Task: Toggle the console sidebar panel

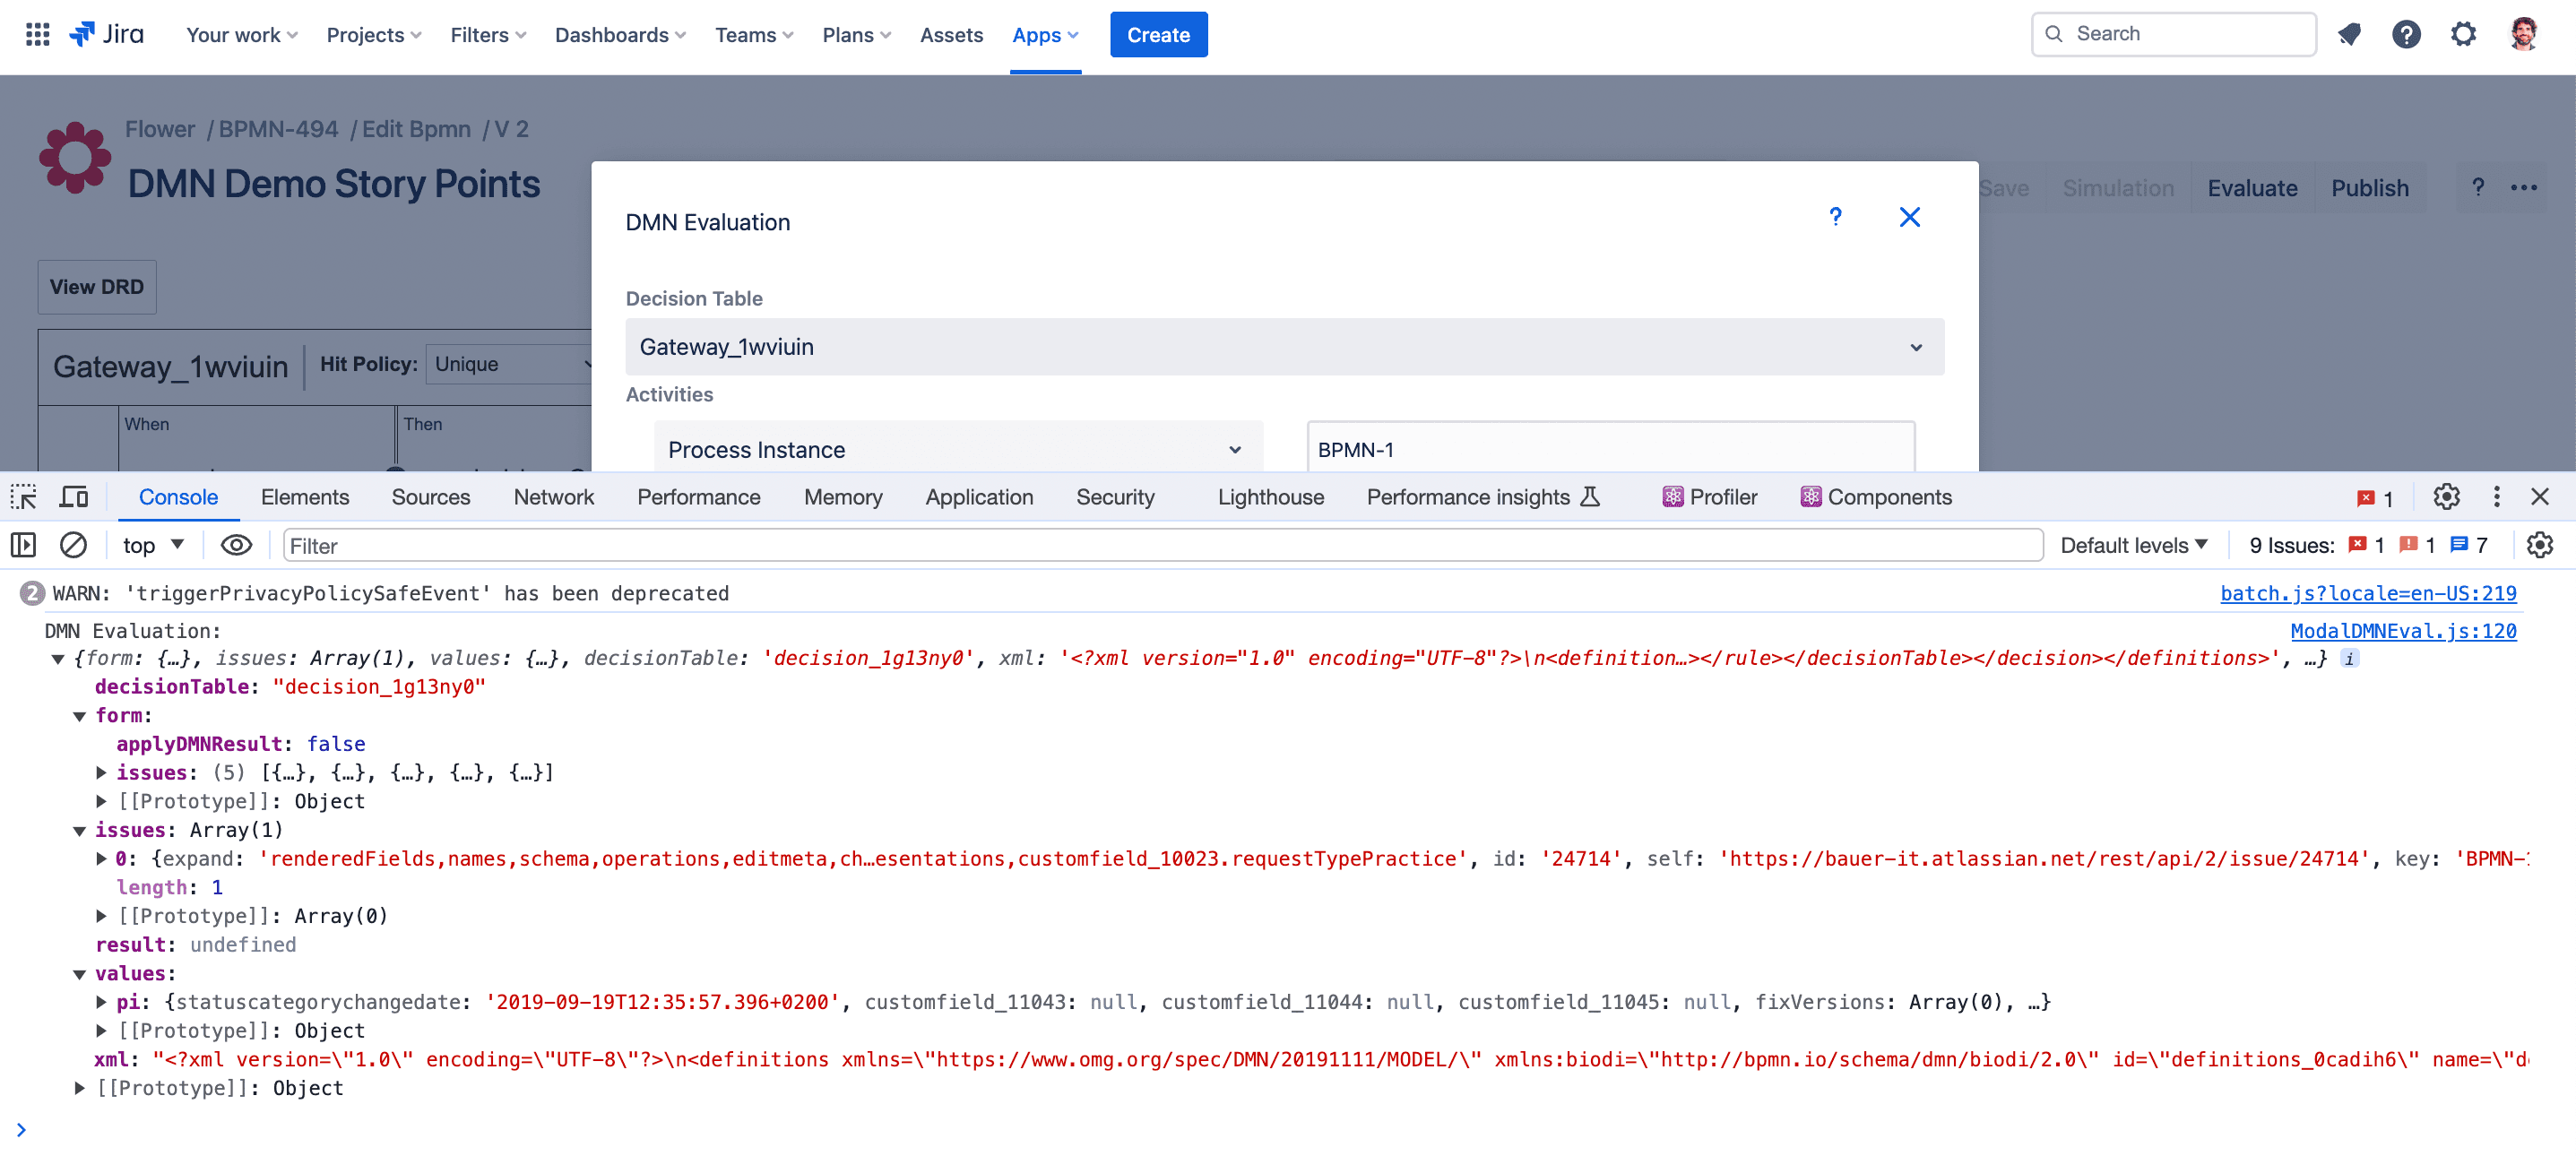Action: pyautogui.click(x=24, y=545)
